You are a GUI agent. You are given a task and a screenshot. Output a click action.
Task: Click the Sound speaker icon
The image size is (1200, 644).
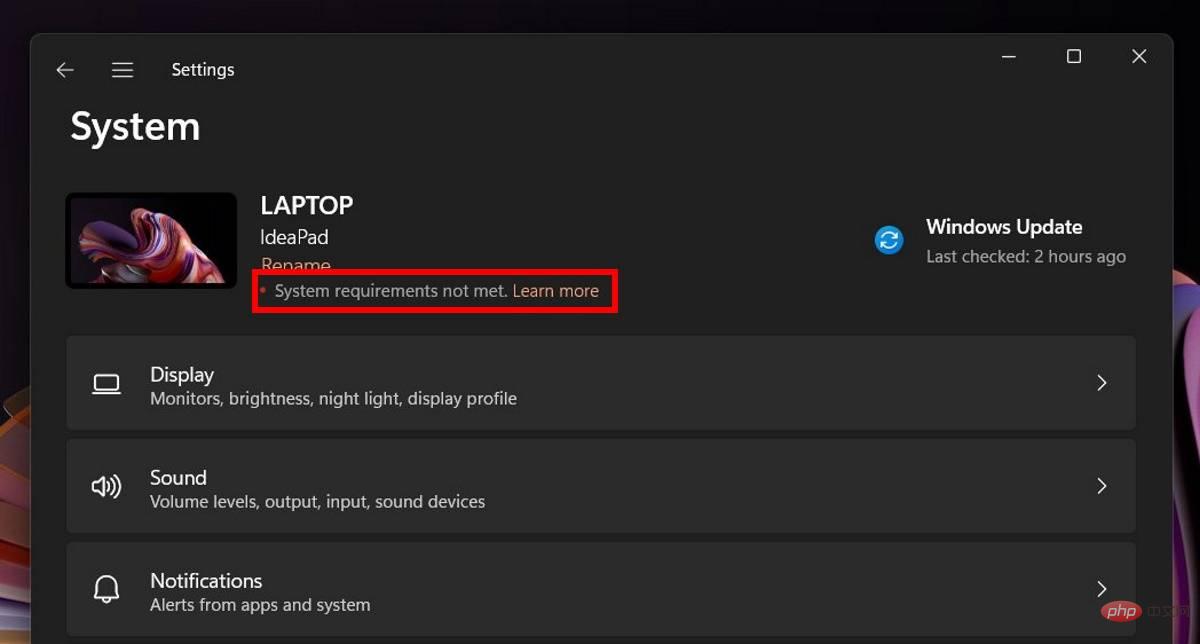pyautogui.click(x=106, y=487)
